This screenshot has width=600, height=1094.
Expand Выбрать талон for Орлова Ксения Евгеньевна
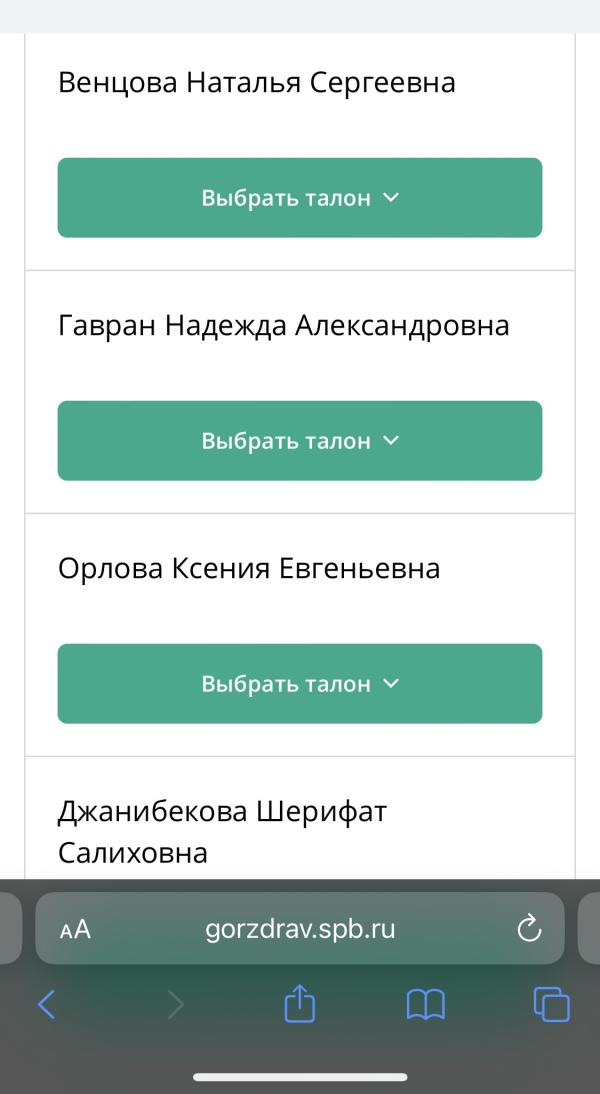click(300, 683)
